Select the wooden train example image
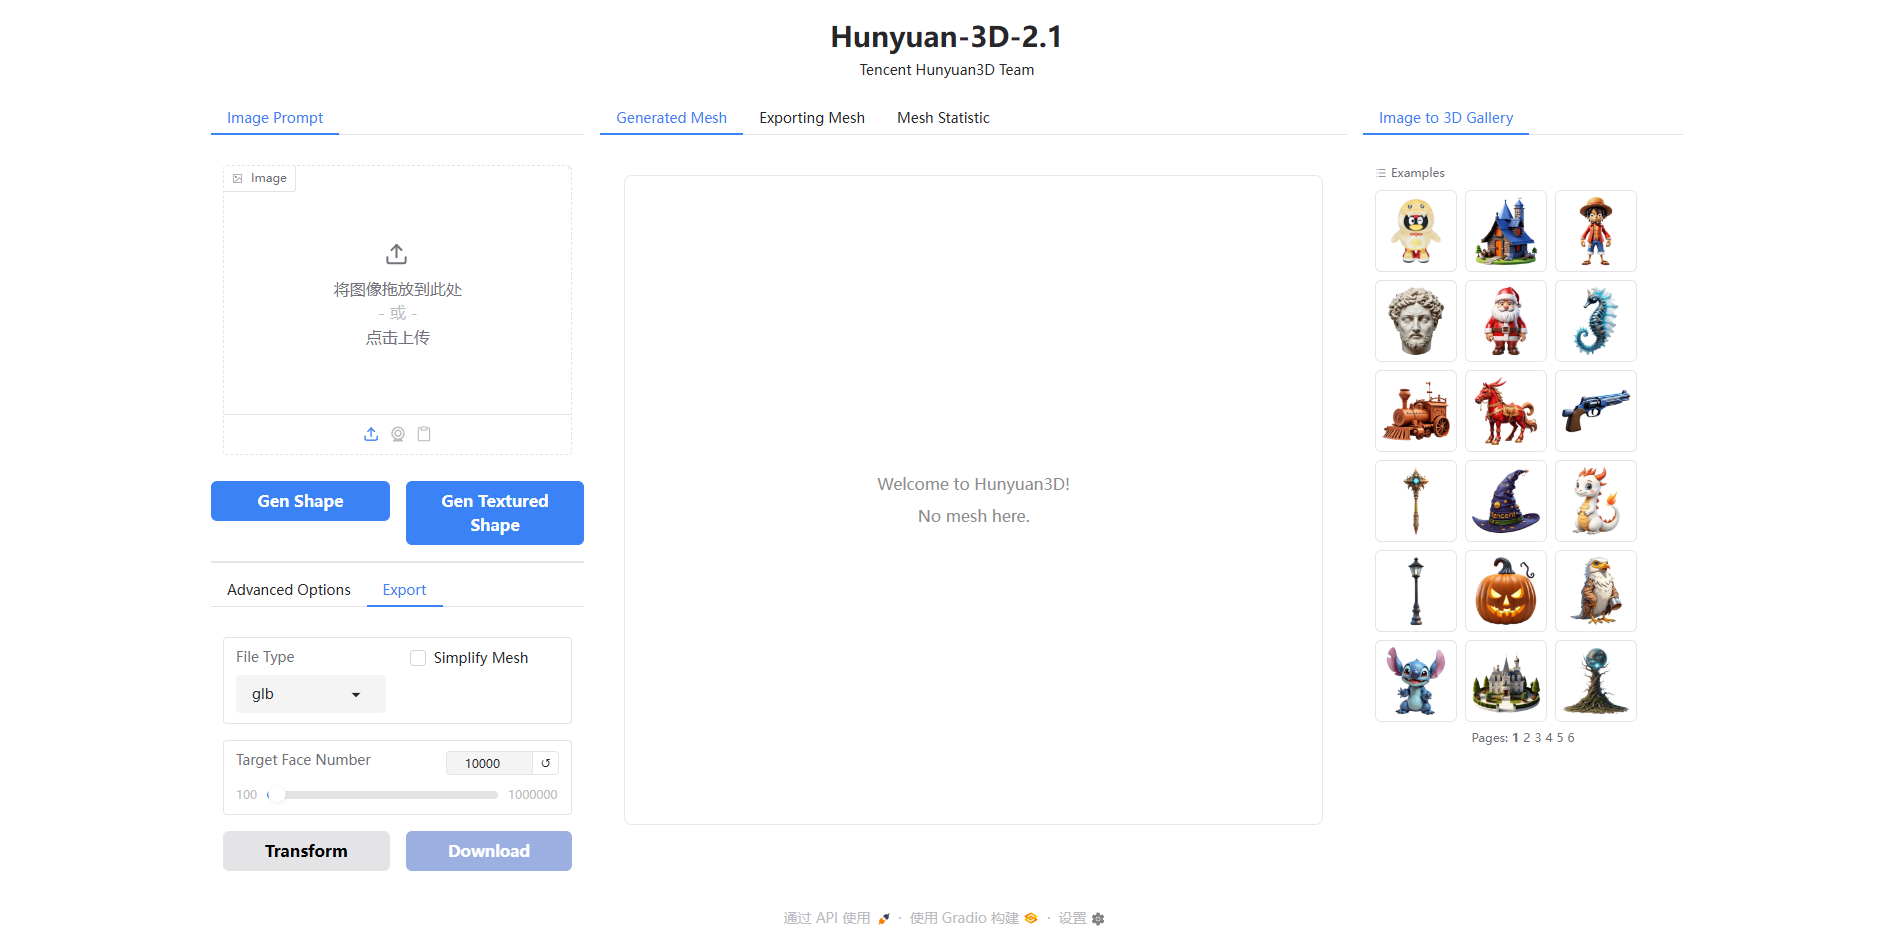Image resolution: width=1898 pixels, height=942 pixels. tap(1416, 411)
